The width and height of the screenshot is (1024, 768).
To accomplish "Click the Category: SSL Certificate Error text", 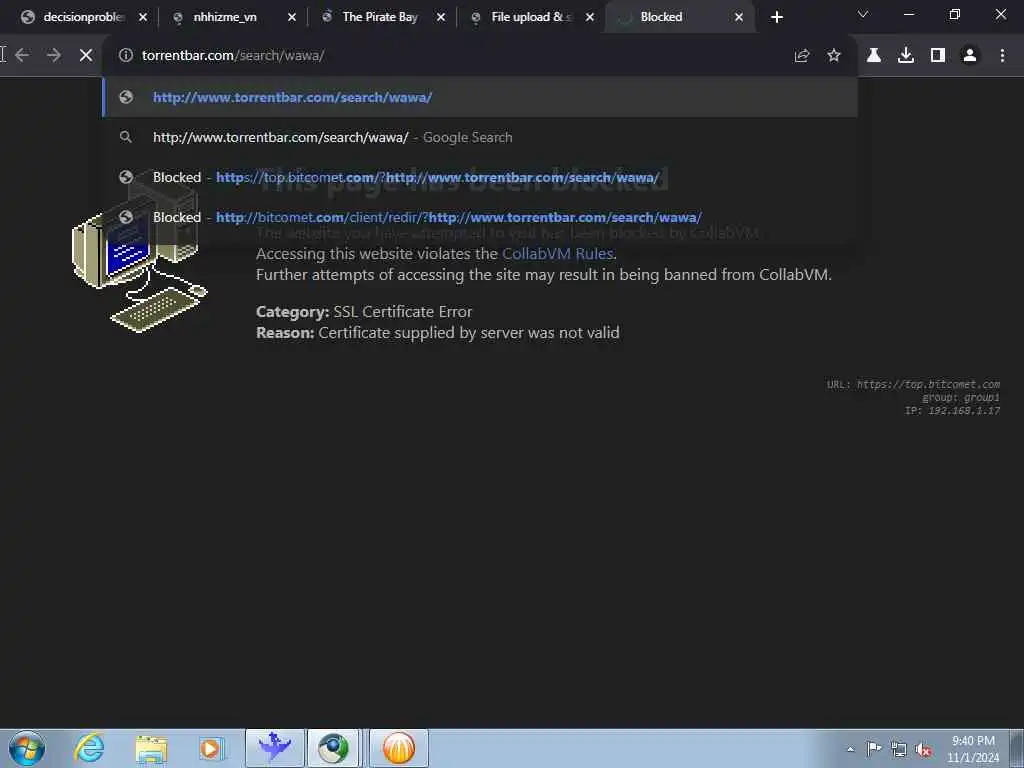I will pos(364,312).
